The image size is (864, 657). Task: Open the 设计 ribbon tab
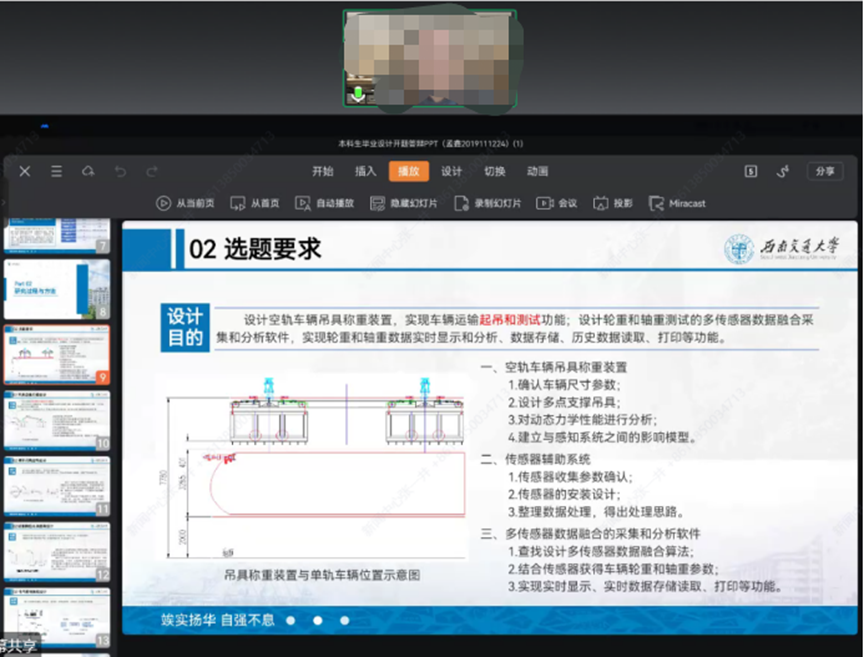452,171
